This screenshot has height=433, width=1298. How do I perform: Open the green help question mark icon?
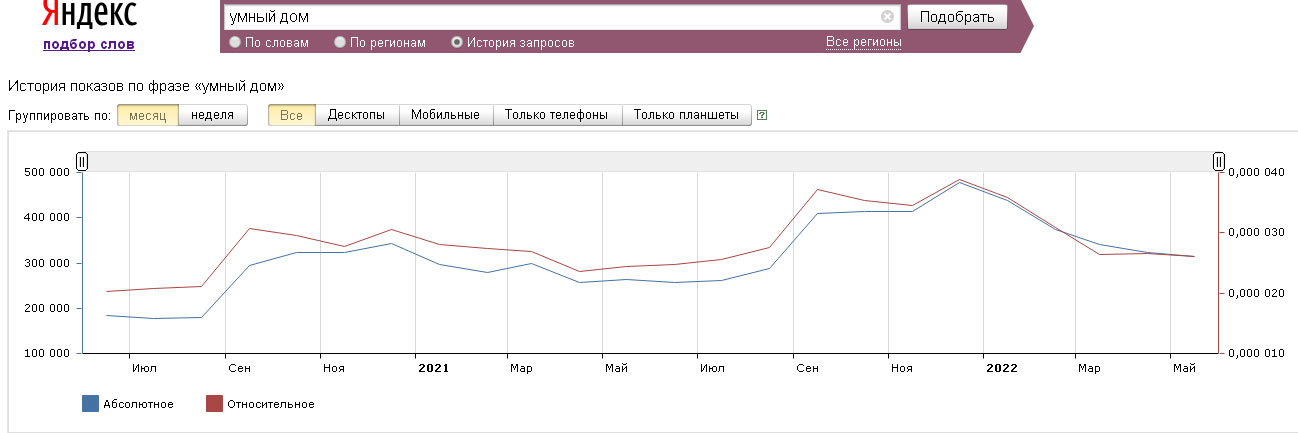[x=763, y=115]
